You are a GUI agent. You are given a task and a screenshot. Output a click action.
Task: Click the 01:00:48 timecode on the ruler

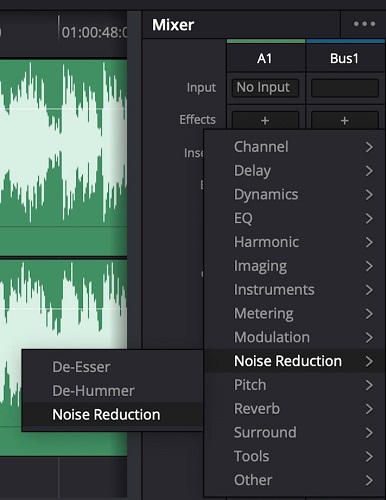tap(95, 32)
